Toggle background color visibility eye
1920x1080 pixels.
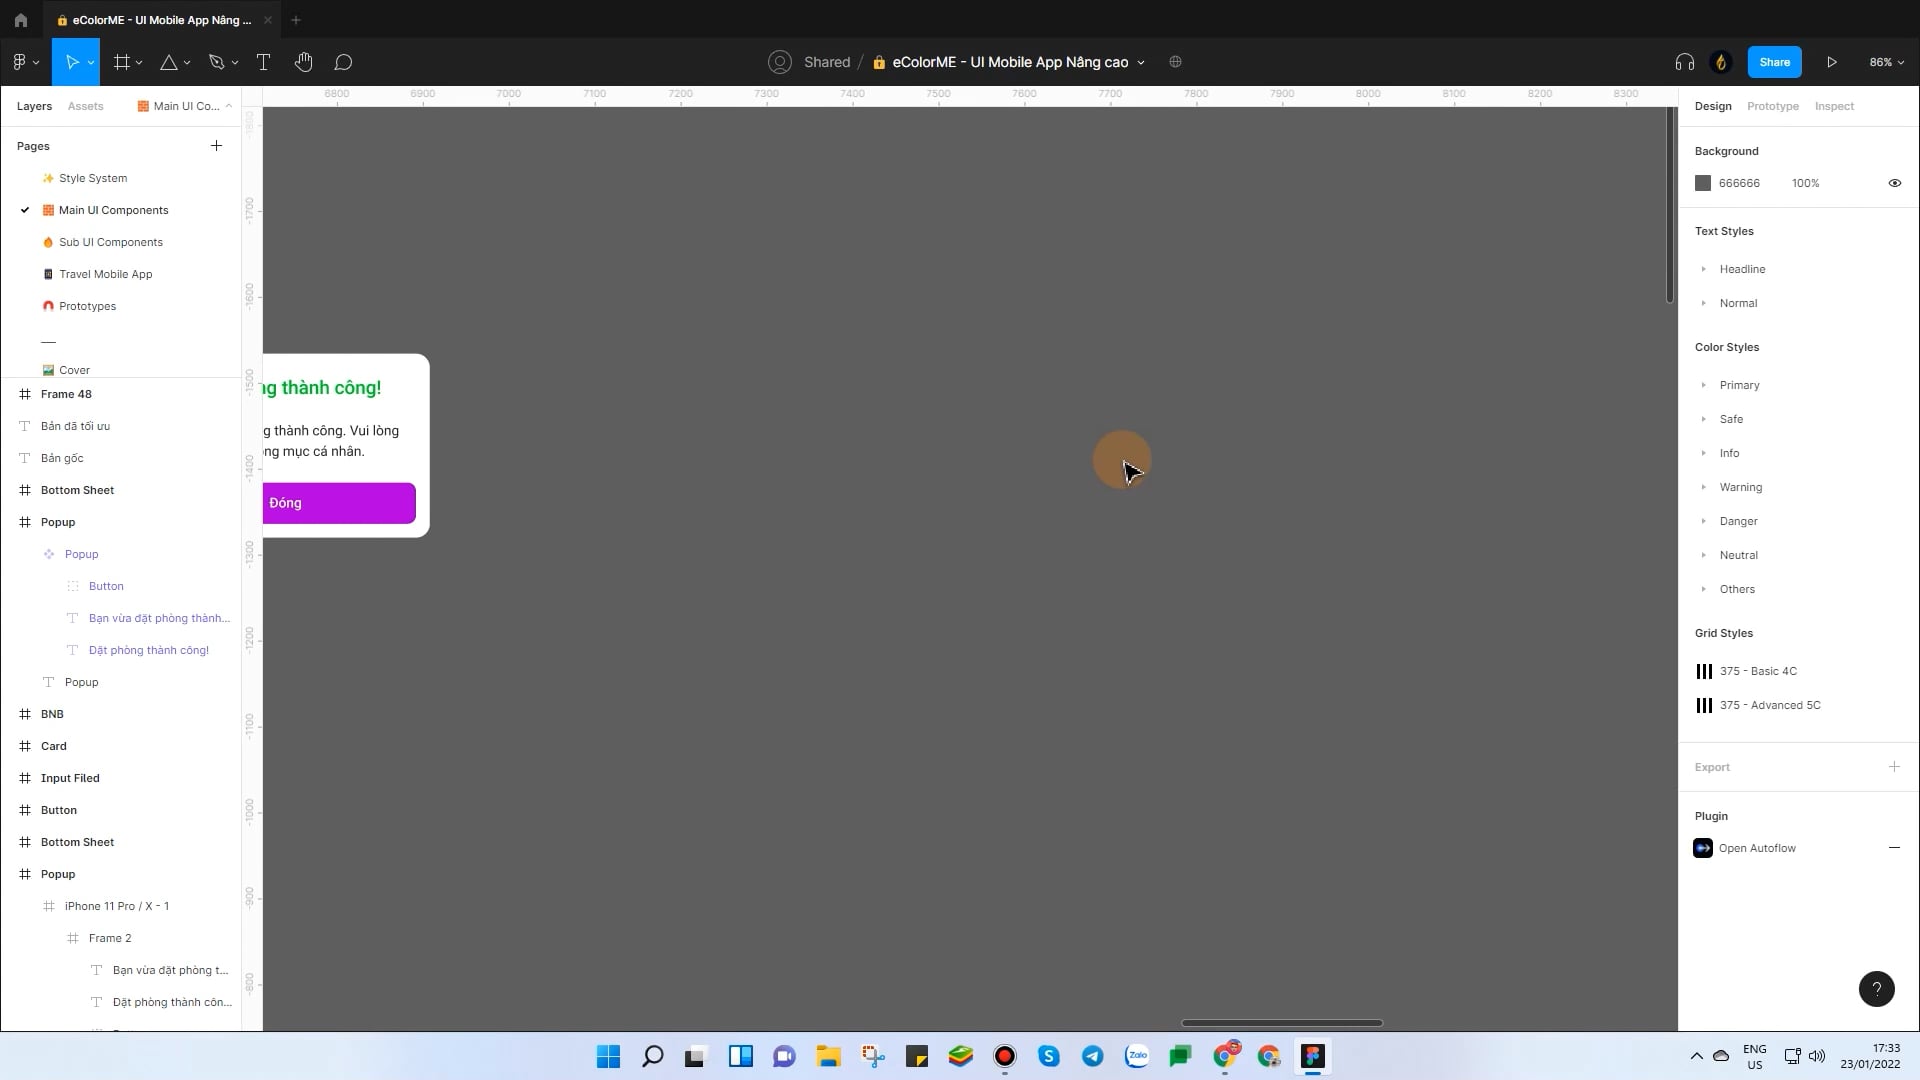pos(1894,183)
